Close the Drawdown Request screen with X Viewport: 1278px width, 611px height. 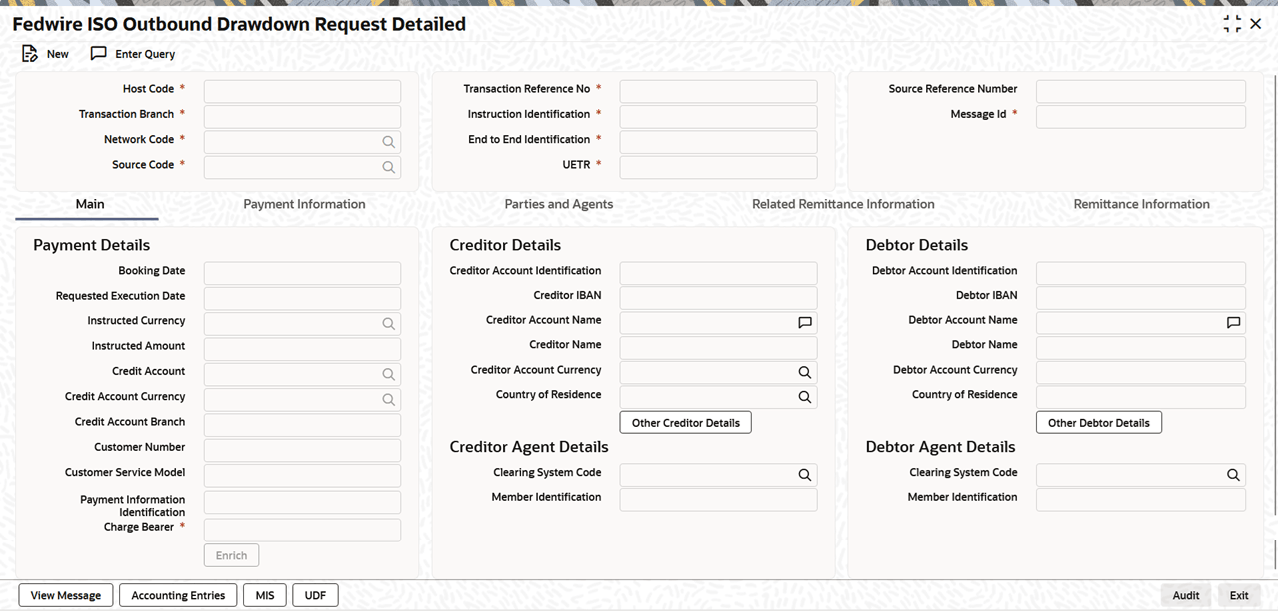1256,24
